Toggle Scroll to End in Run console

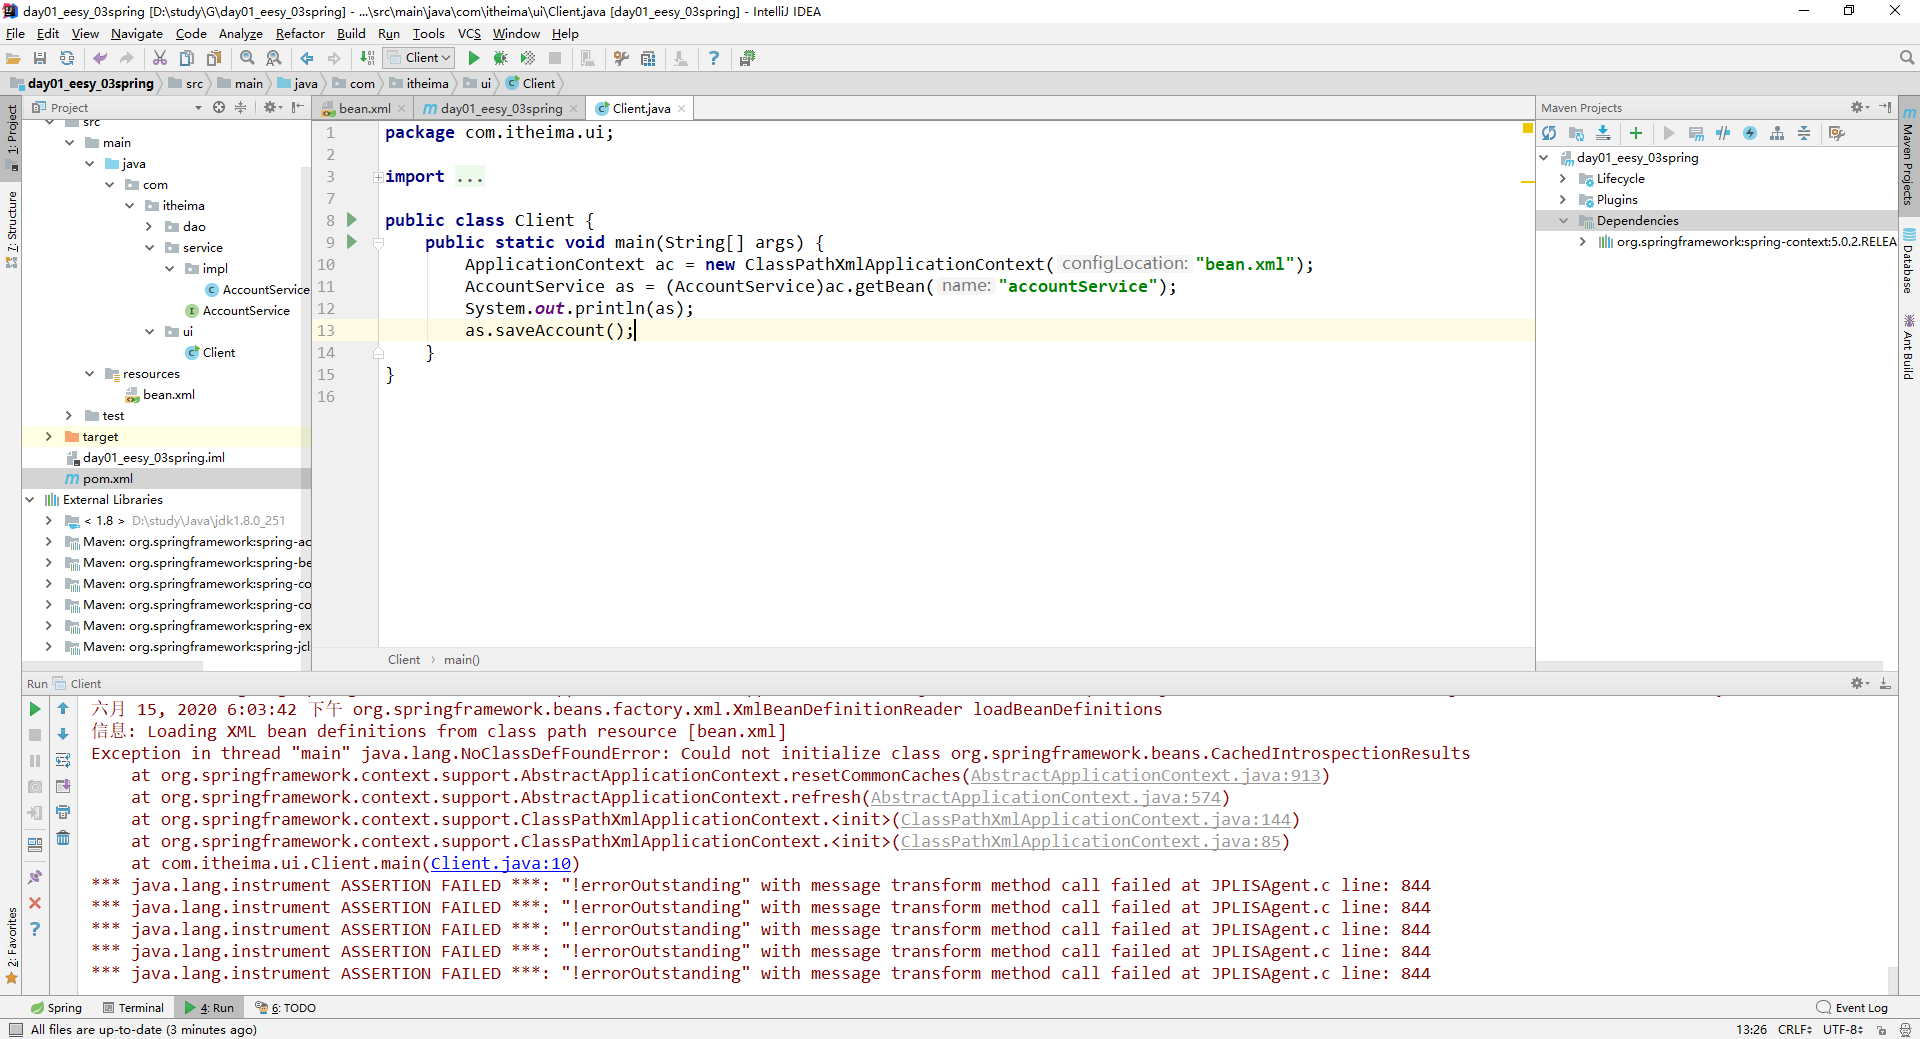[63, 786]
